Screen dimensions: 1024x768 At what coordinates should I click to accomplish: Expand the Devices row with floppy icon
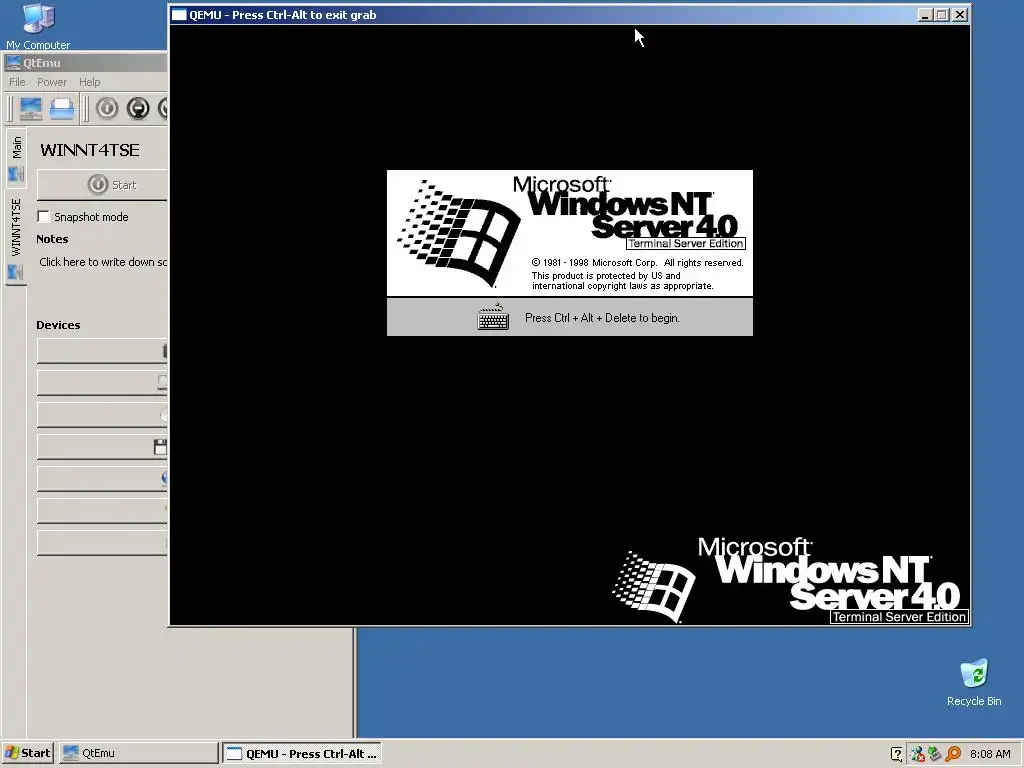[103, 447]
